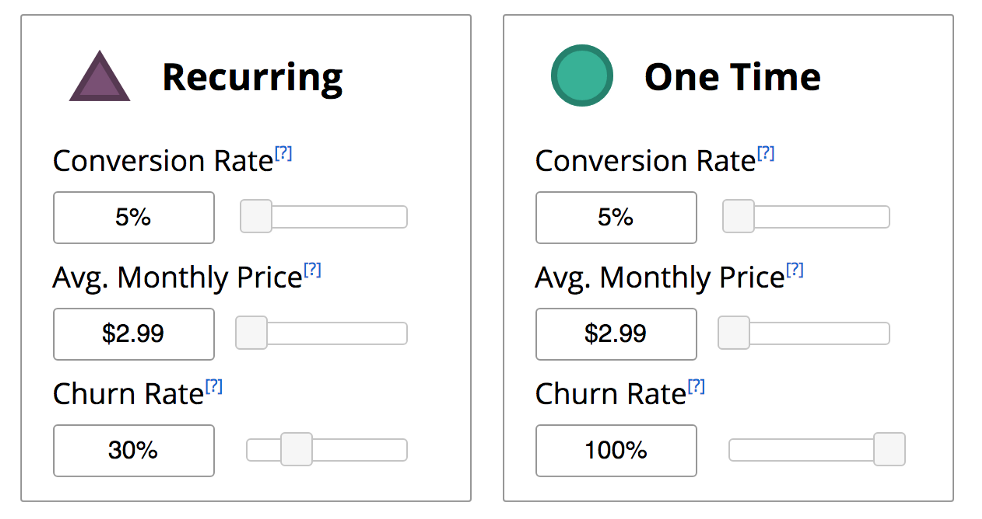
Task: Click the green One Time circle icon
Action: point(582,75)
